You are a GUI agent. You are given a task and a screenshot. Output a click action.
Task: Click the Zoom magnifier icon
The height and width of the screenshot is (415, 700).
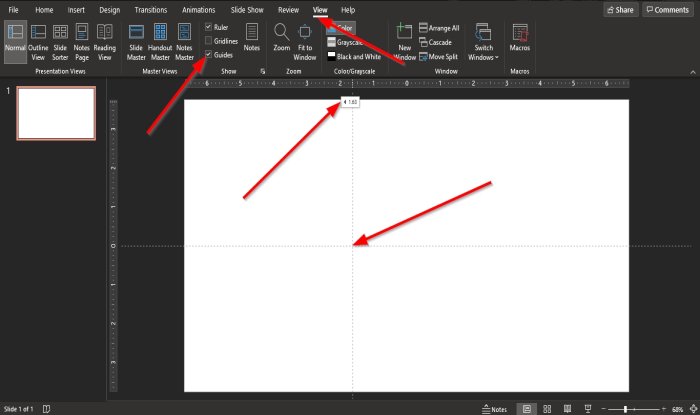(x=282, y=32)
